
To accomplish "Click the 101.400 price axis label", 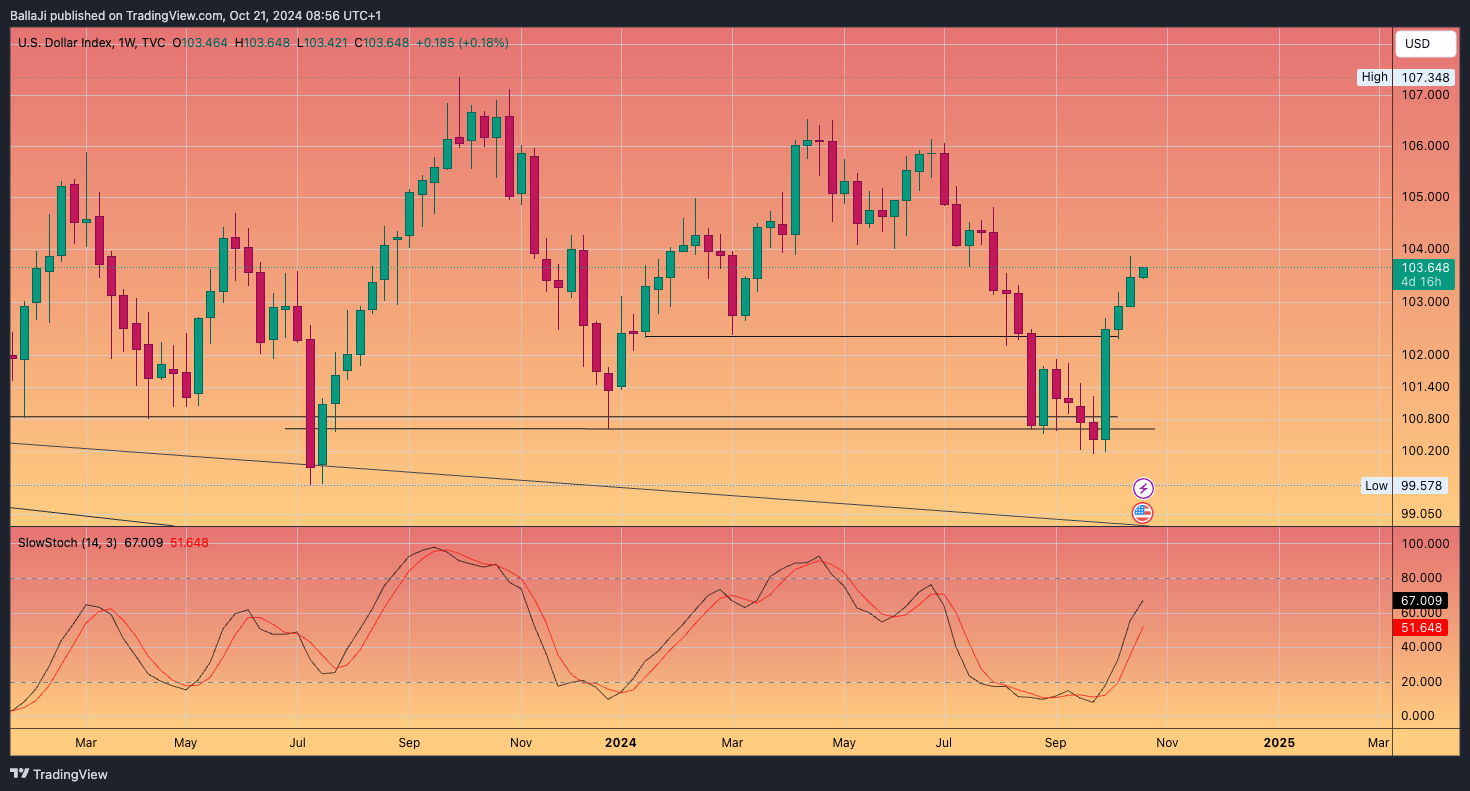I will coord(1425,386).
